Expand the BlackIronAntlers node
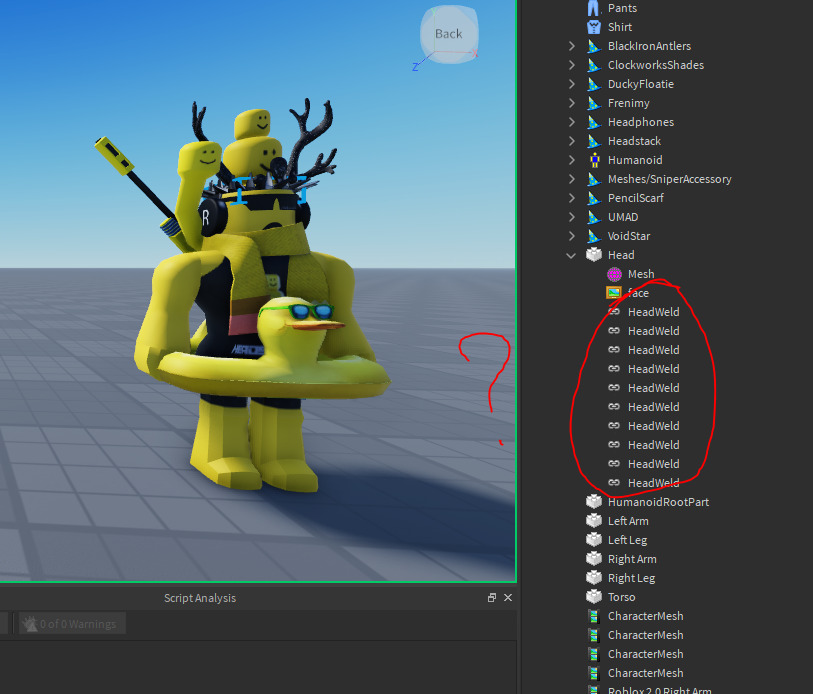The width and height of the screenshot is (813, 694). pos(571,46)
